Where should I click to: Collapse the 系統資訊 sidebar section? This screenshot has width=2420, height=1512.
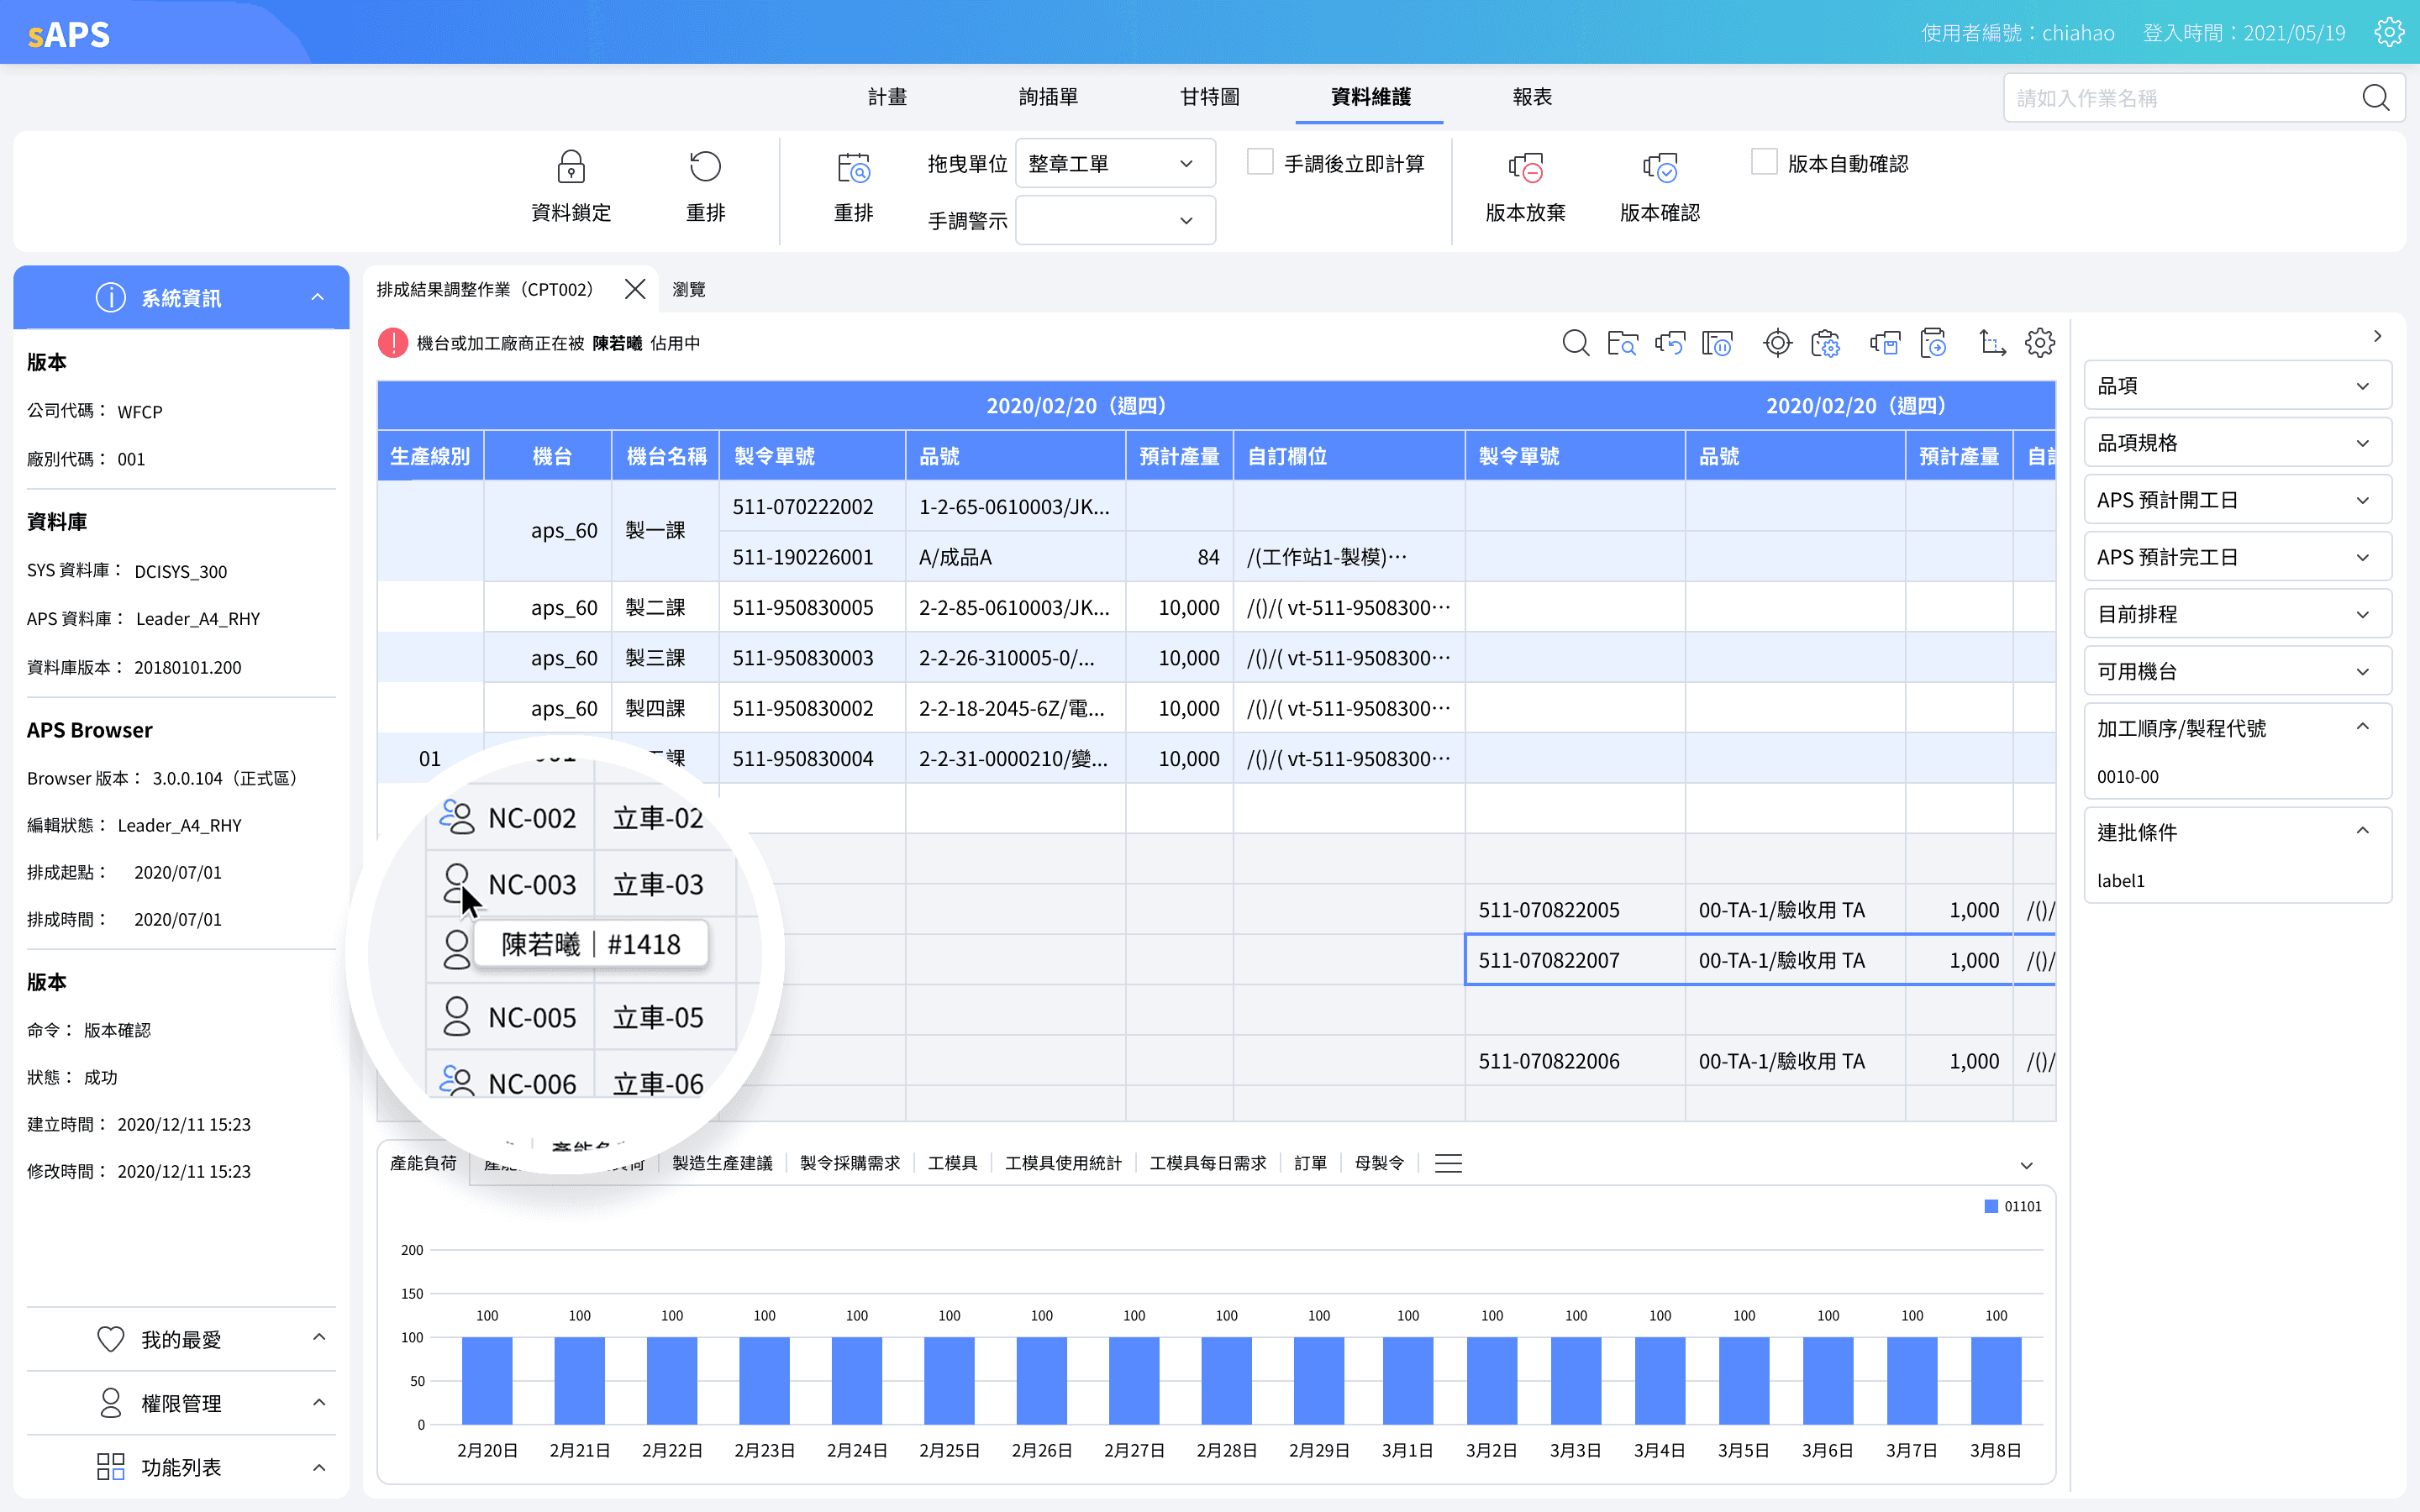coord(318,297)
